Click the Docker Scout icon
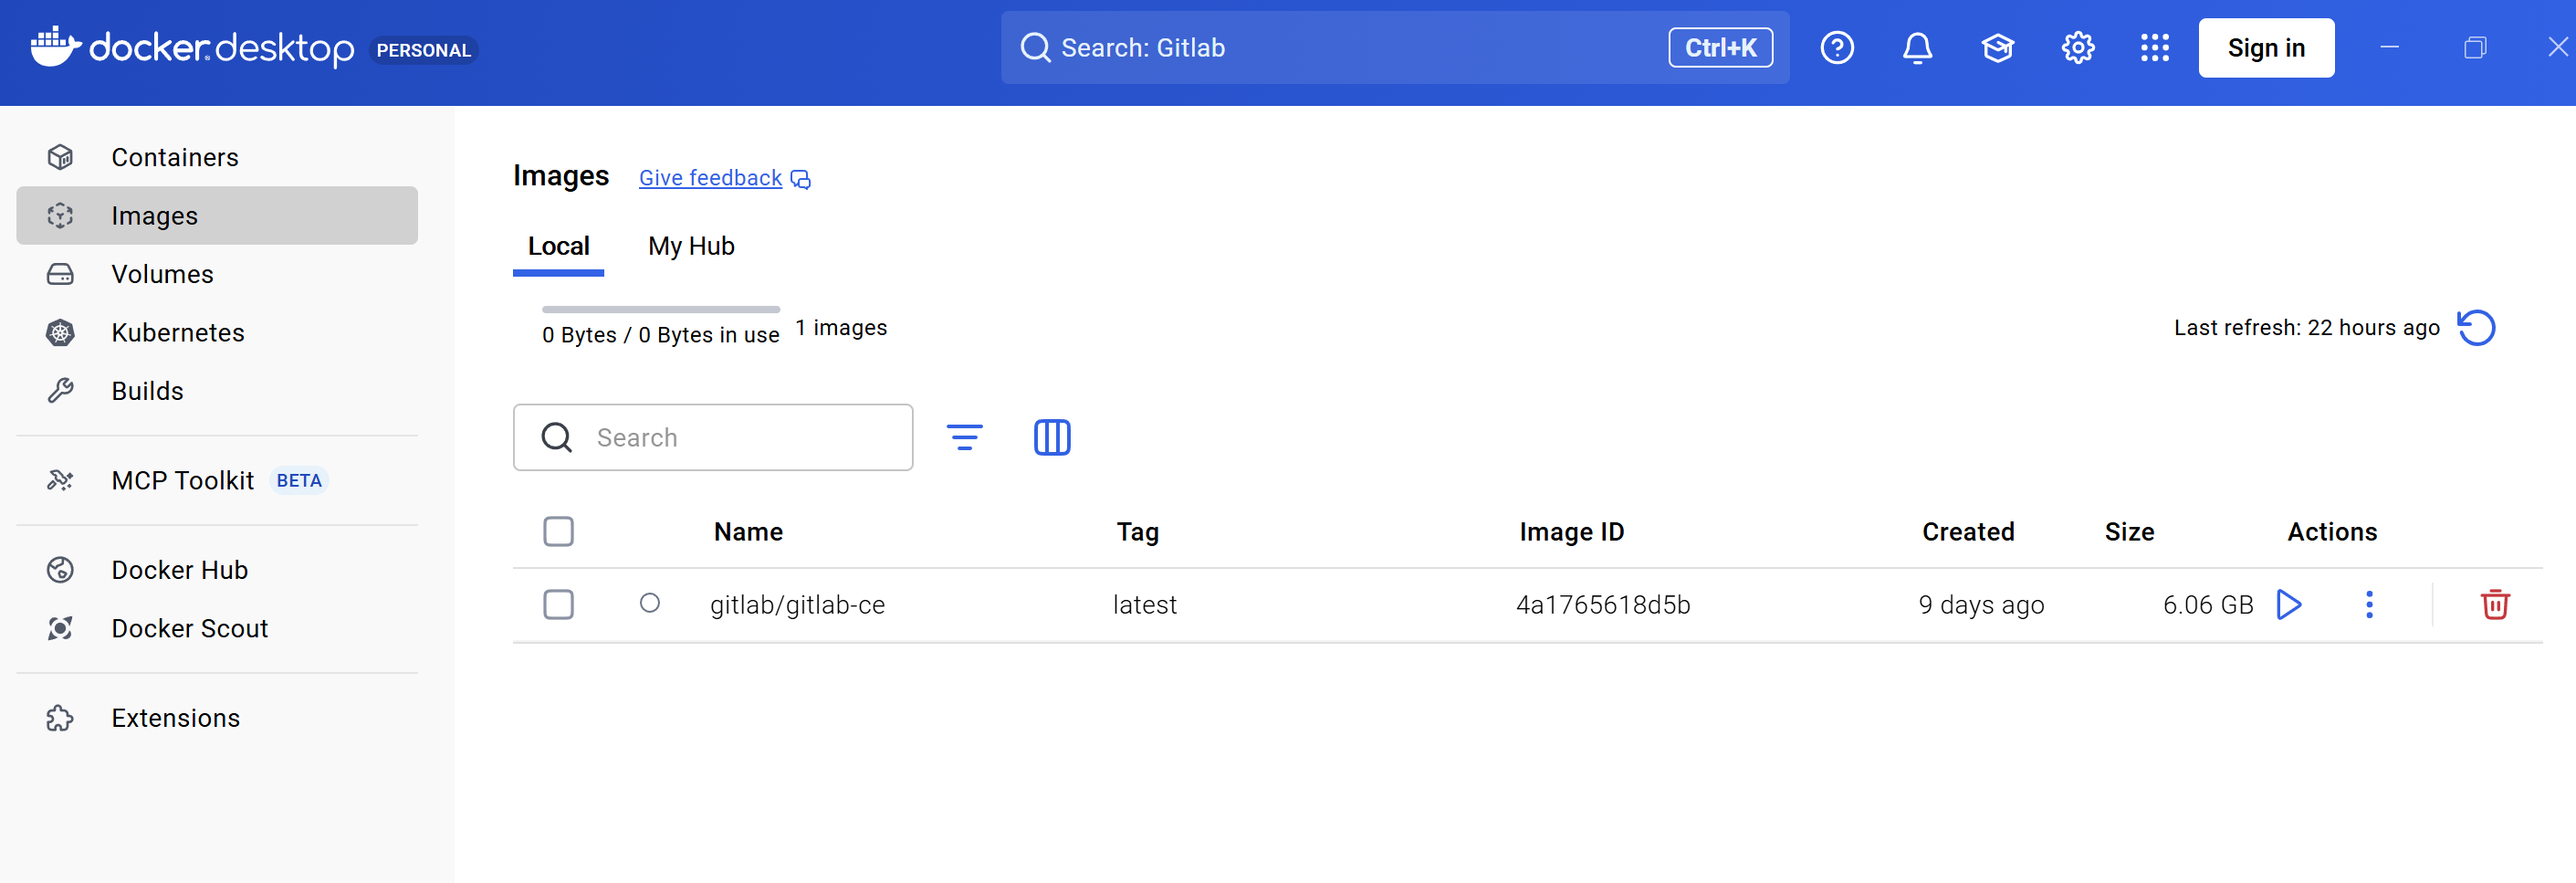This screenshot has height=883, width=2576. pos(60,628)
